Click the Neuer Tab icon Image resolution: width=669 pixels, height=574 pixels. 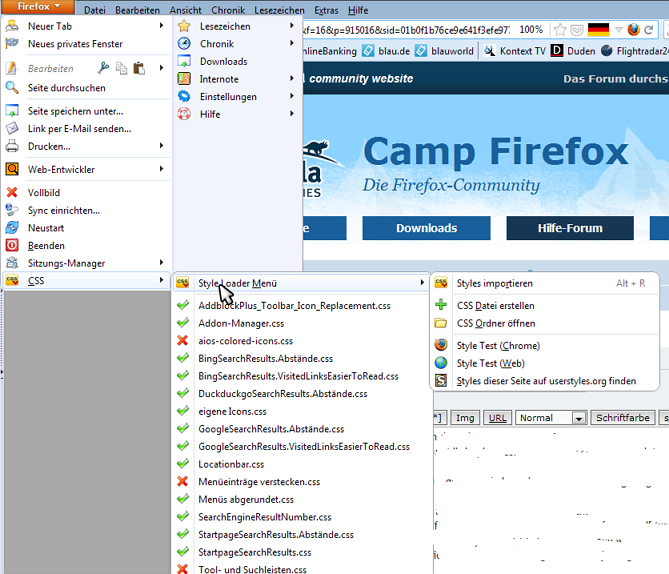[12, 26]
